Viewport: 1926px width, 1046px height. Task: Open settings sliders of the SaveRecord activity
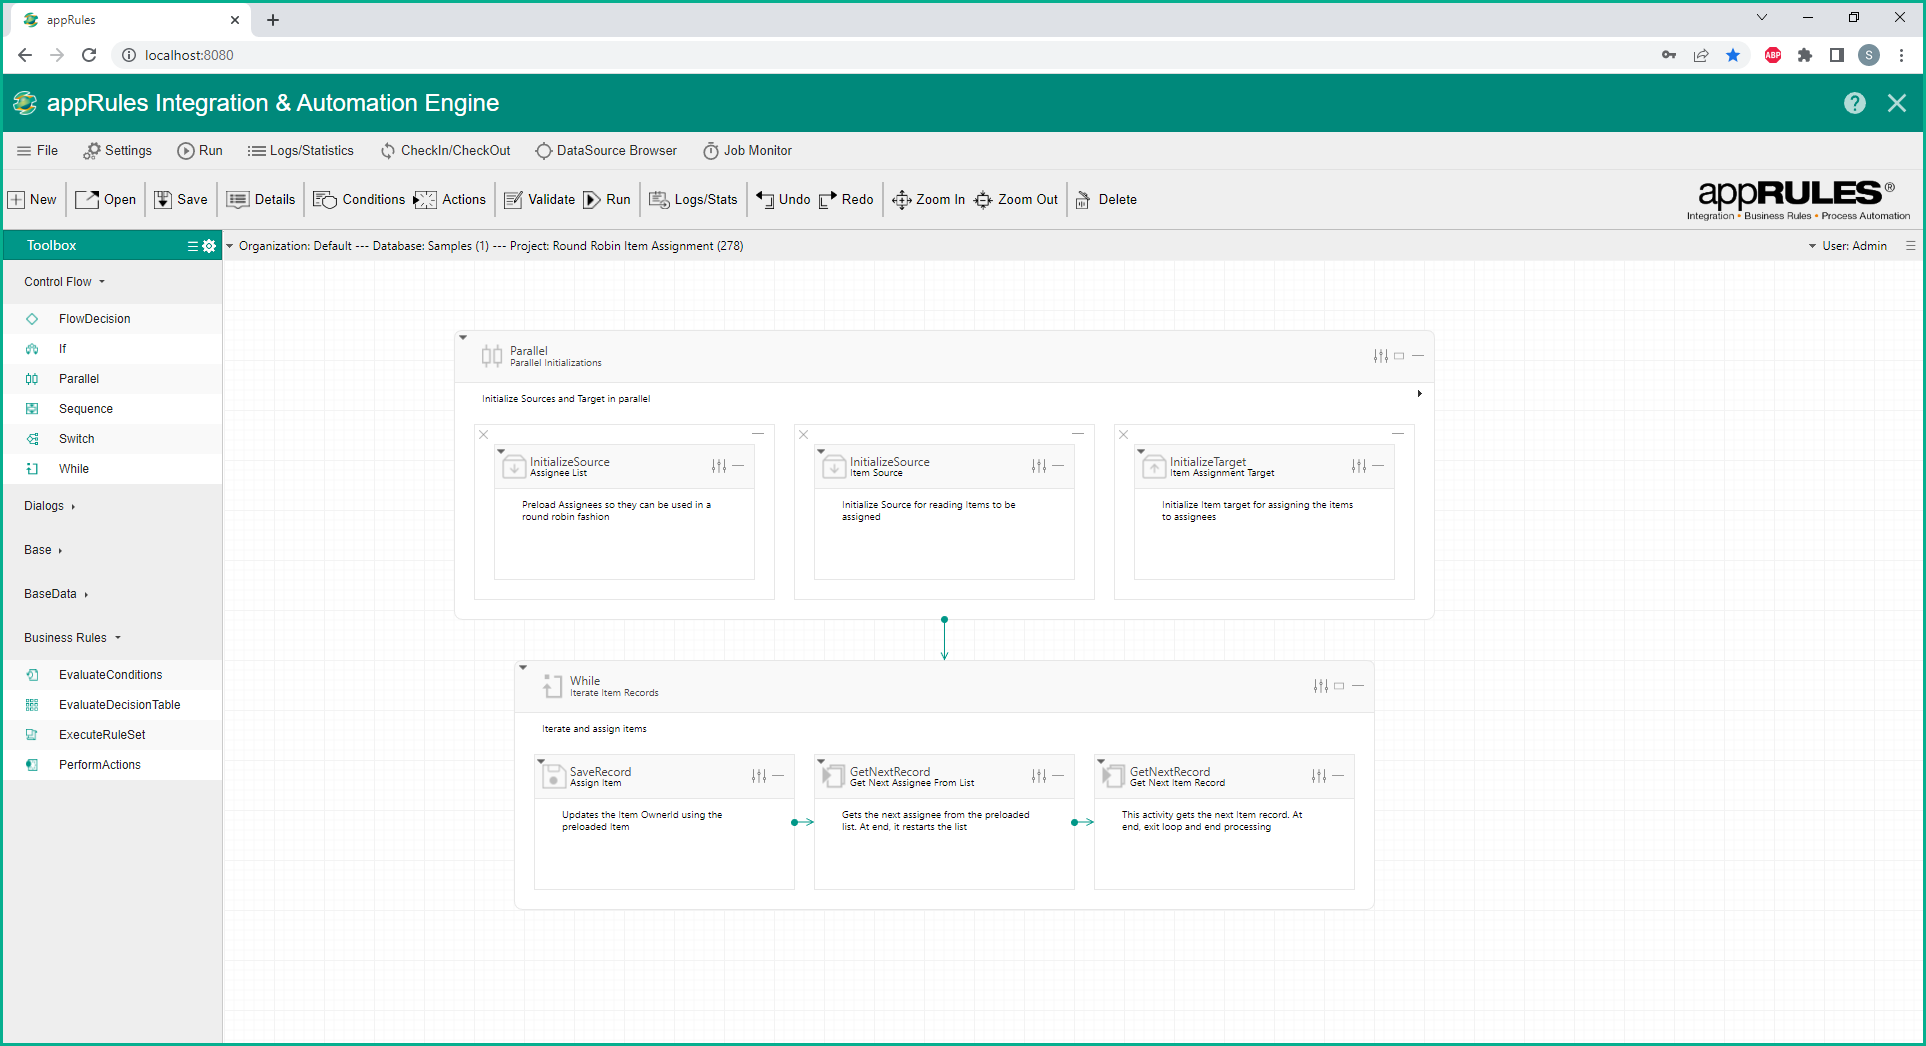[x=759, y=776]
